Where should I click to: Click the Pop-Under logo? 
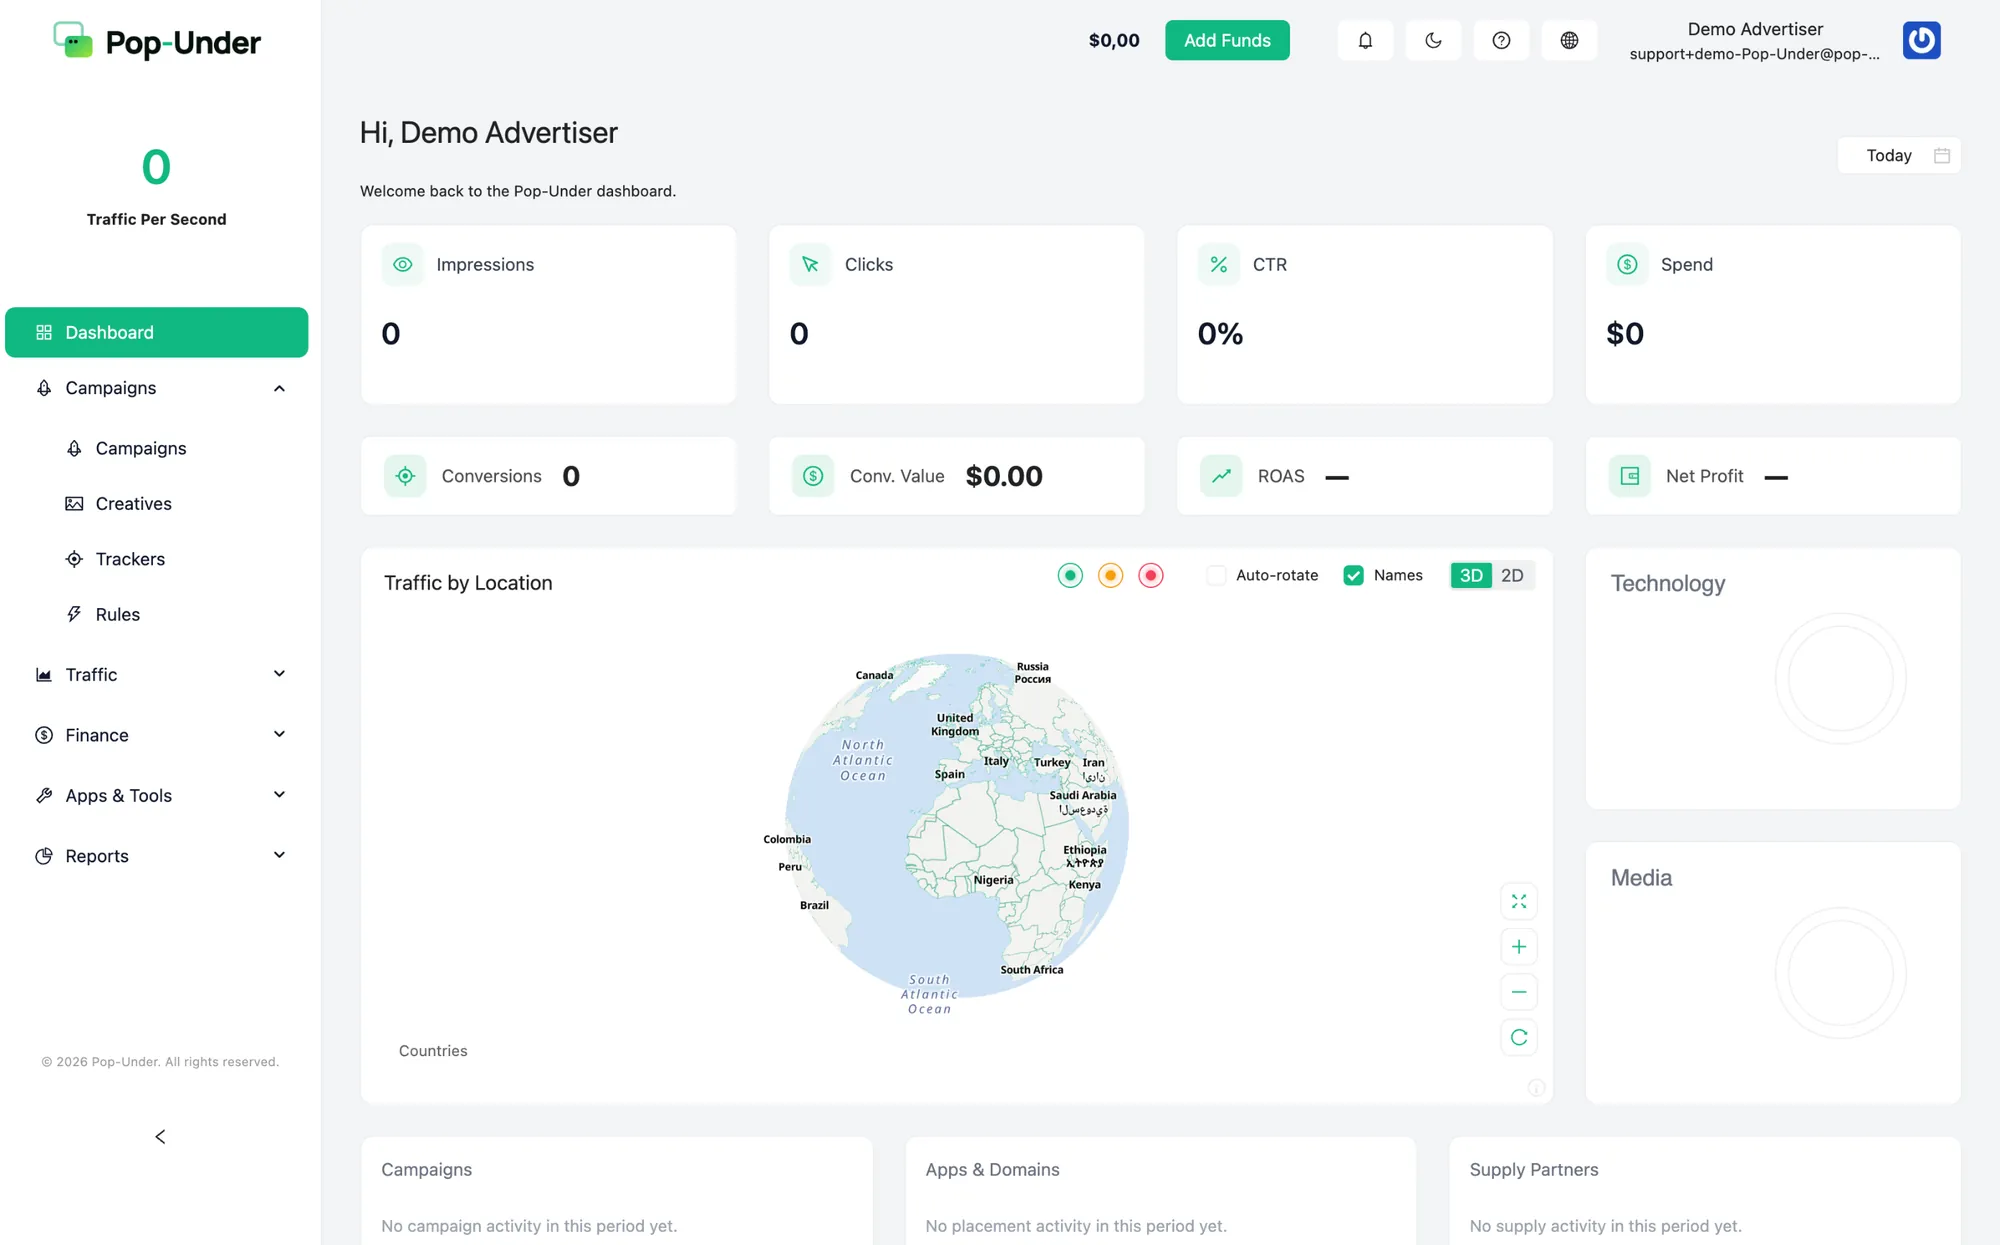click(x=157, y=41)
